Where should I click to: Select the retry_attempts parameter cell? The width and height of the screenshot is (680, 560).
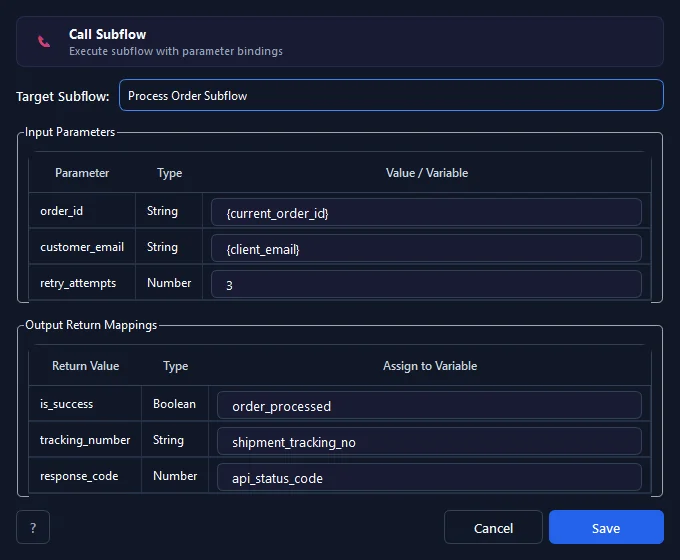pos(82,283)
